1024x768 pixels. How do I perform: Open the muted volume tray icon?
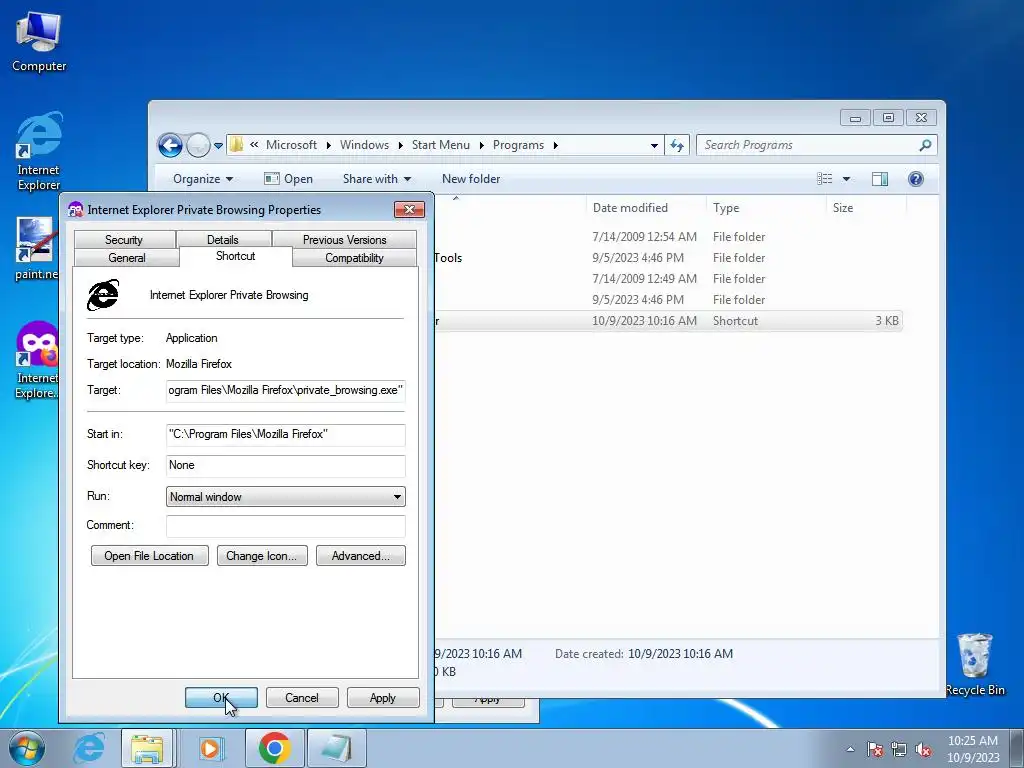tap(923, 749)
